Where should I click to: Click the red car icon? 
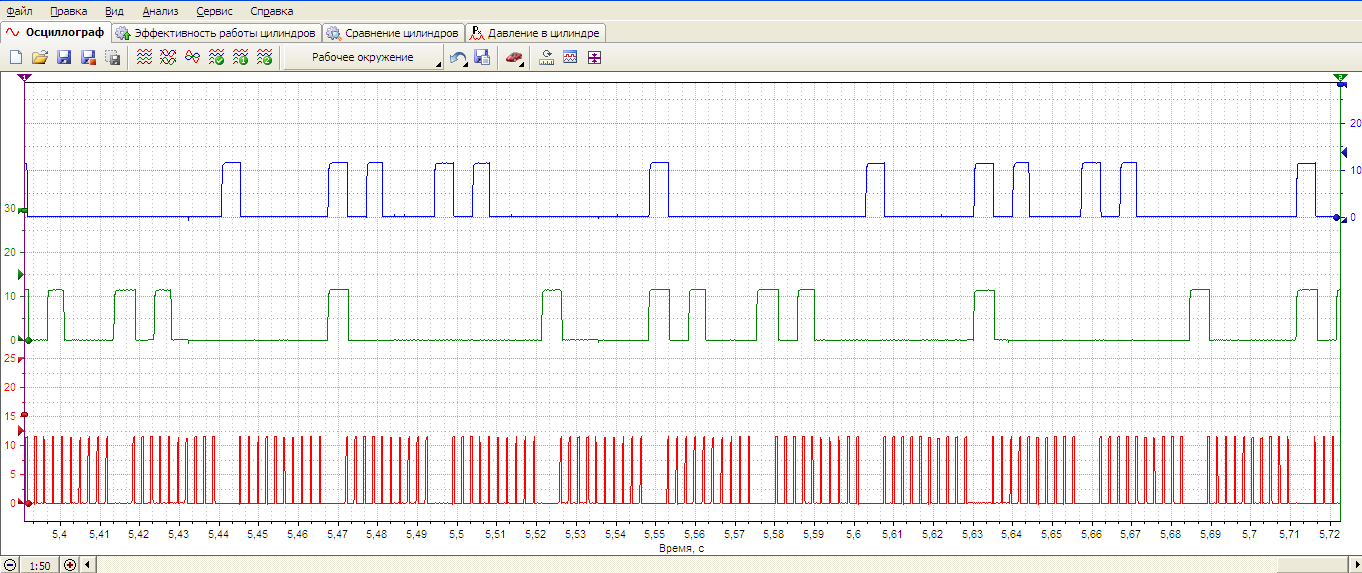pos(512,58)
